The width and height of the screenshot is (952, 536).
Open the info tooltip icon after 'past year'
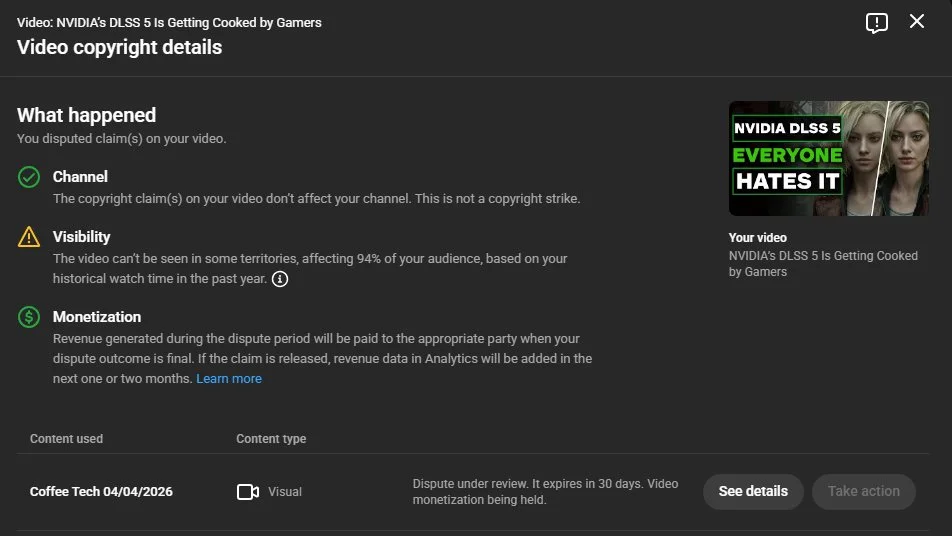click(280, 279)
